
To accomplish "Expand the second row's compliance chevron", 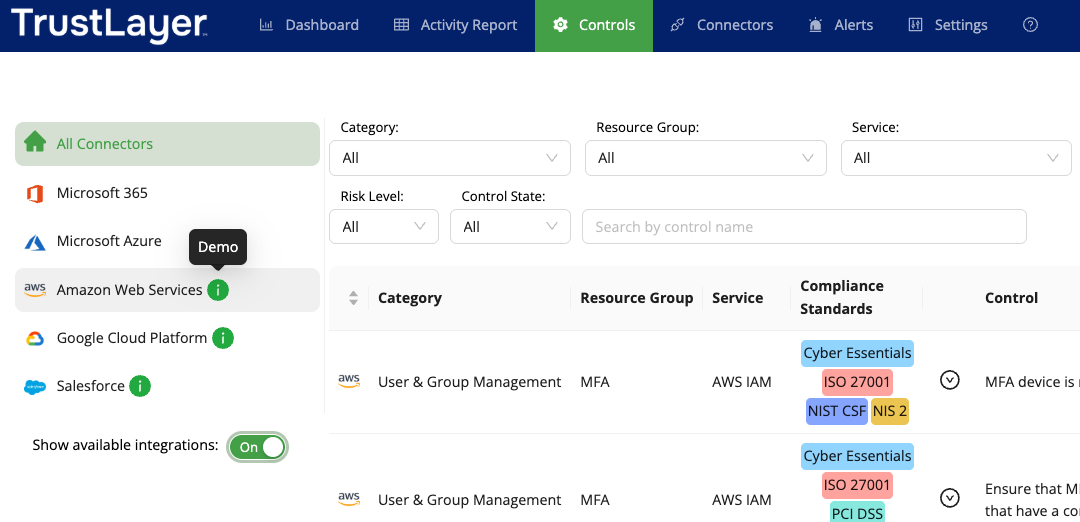I will pos(950,498).
